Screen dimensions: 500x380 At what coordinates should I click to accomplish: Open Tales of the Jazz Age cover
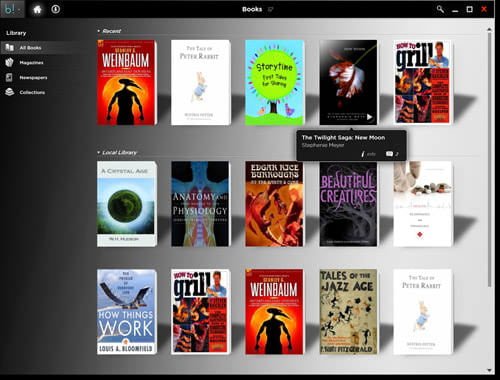(348, 312)
